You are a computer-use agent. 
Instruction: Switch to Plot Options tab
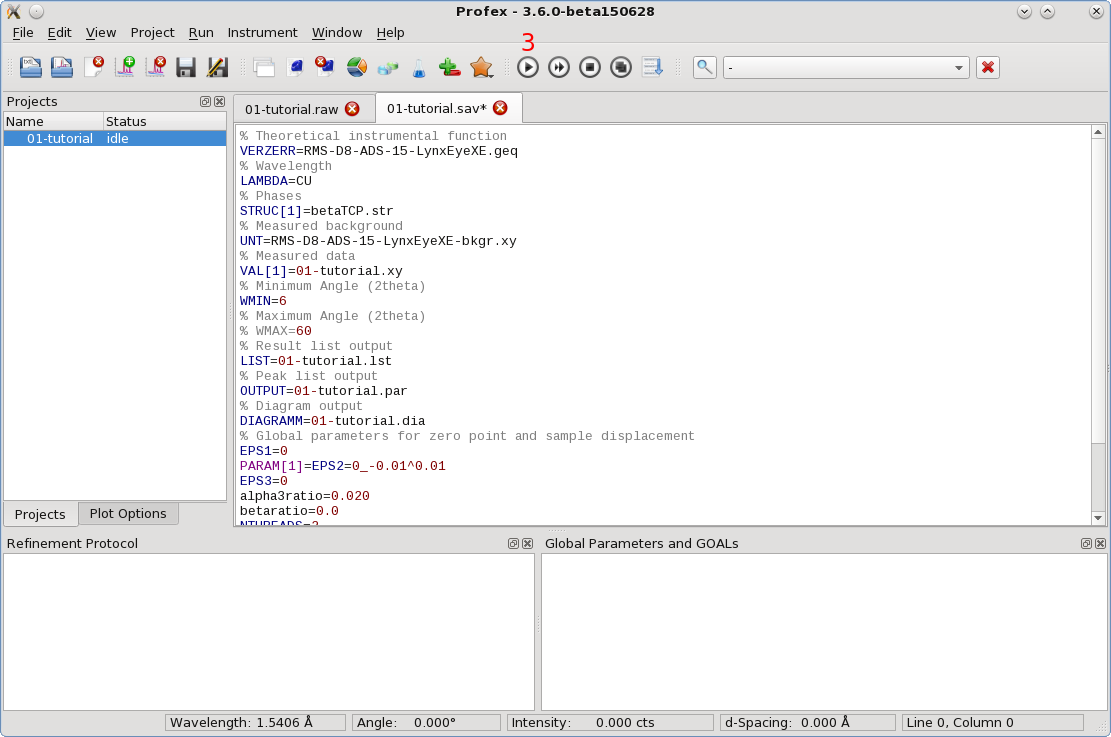pos(128,514)
